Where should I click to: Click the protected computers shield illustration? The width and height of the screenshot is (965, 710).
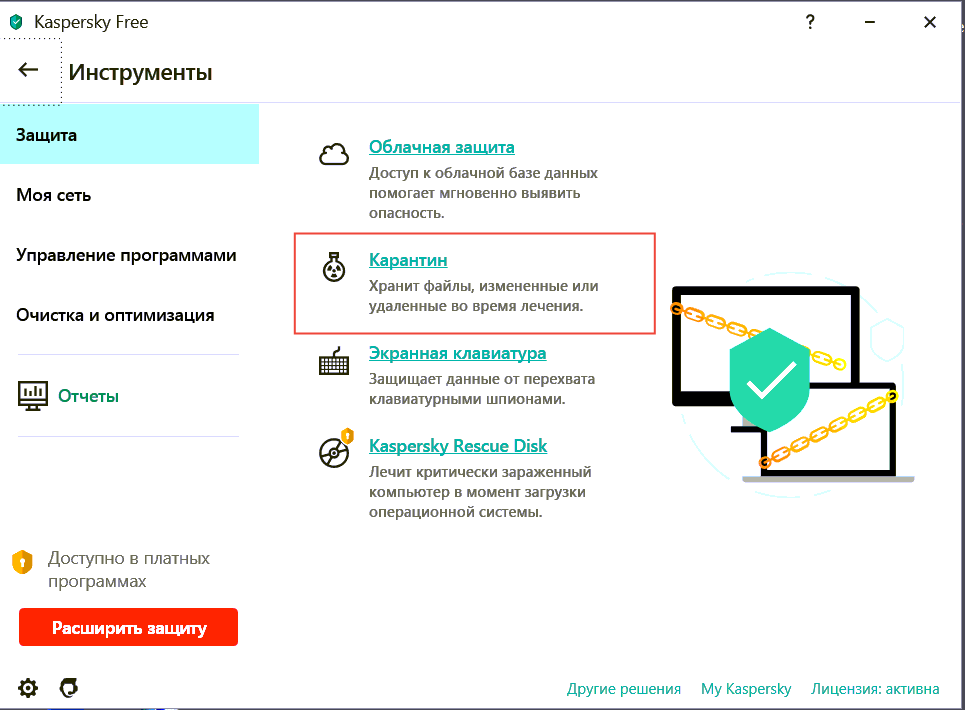793,383
